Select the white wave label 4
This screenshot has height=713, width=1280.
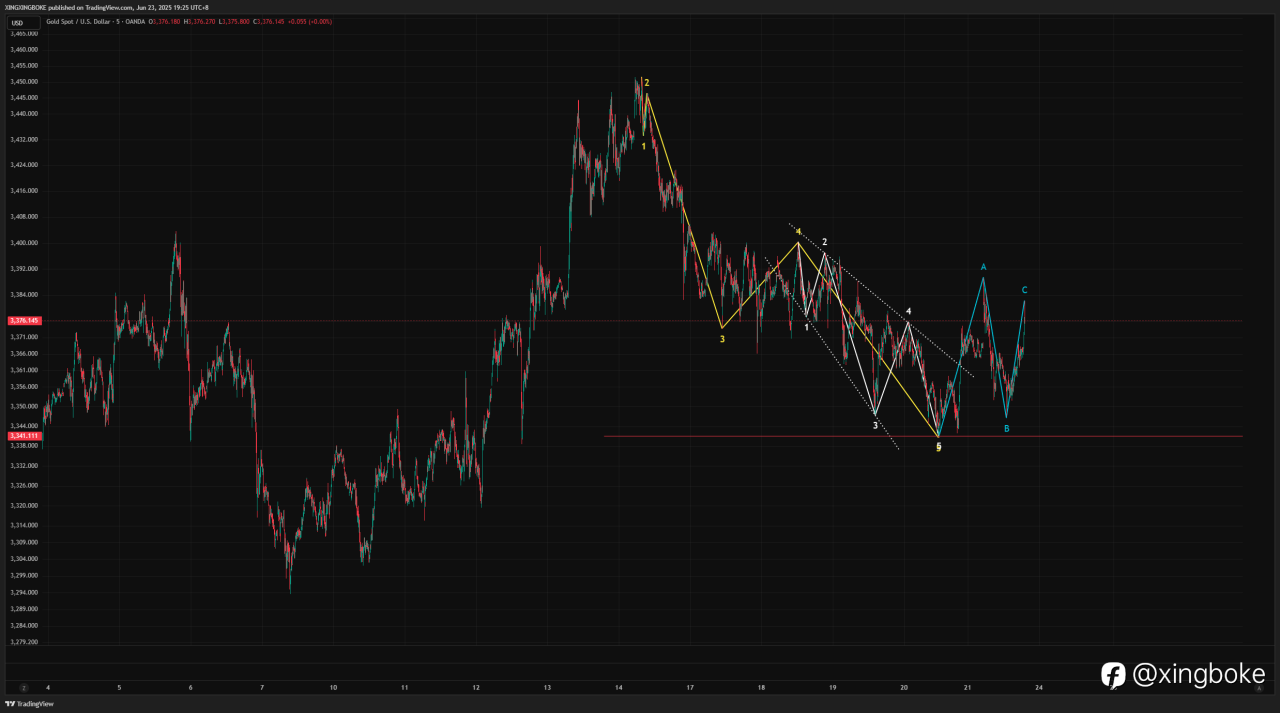pyautogui.click(x=908, y=312)
